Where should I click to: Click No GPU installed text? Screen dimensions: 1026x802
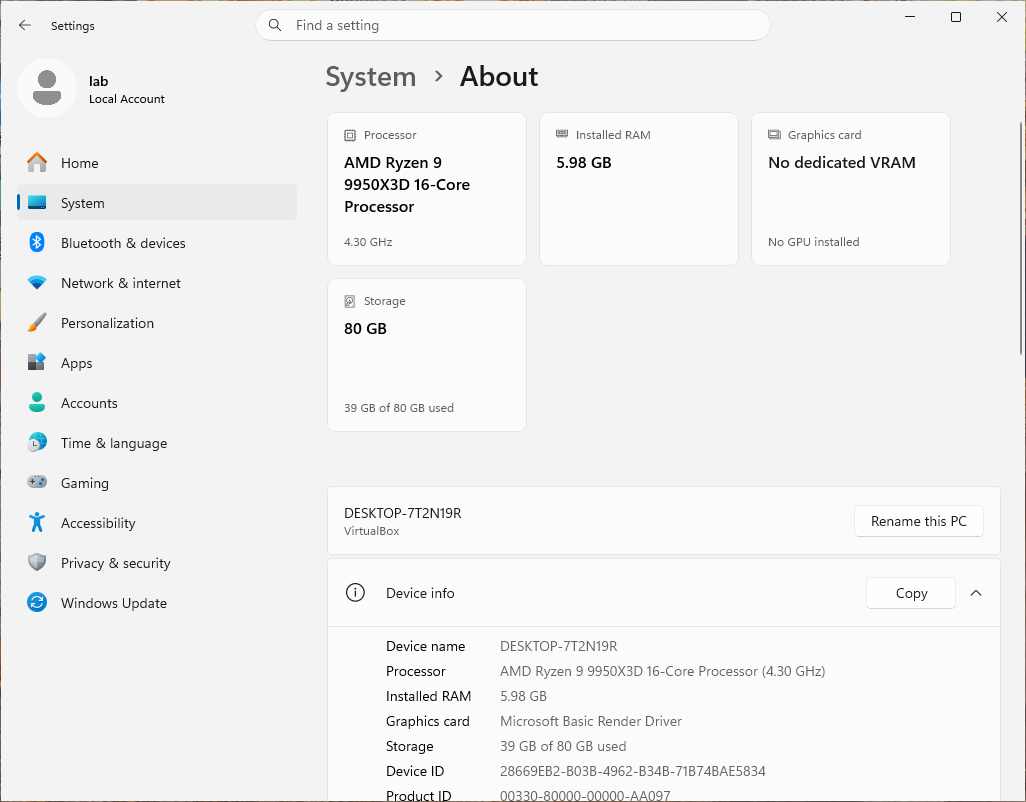point(813,242)
